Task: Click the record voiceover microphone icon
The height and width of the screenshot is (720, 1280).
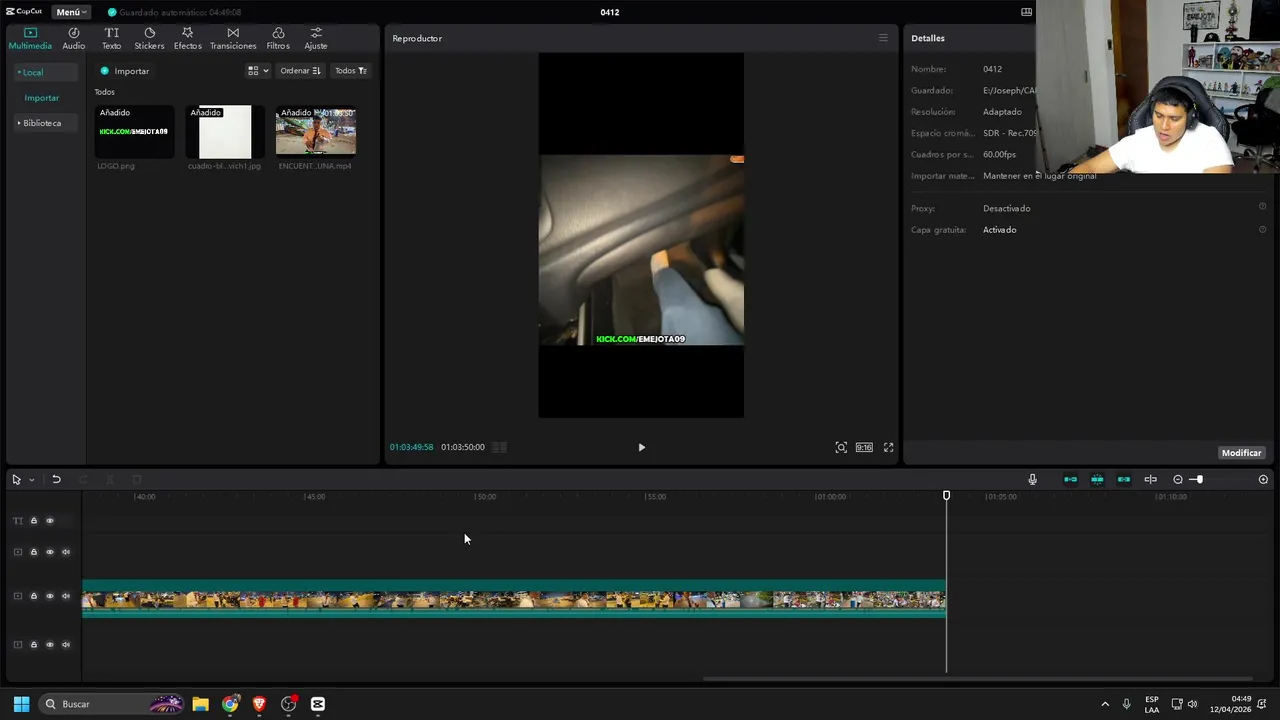Action: pos(1033,480)
